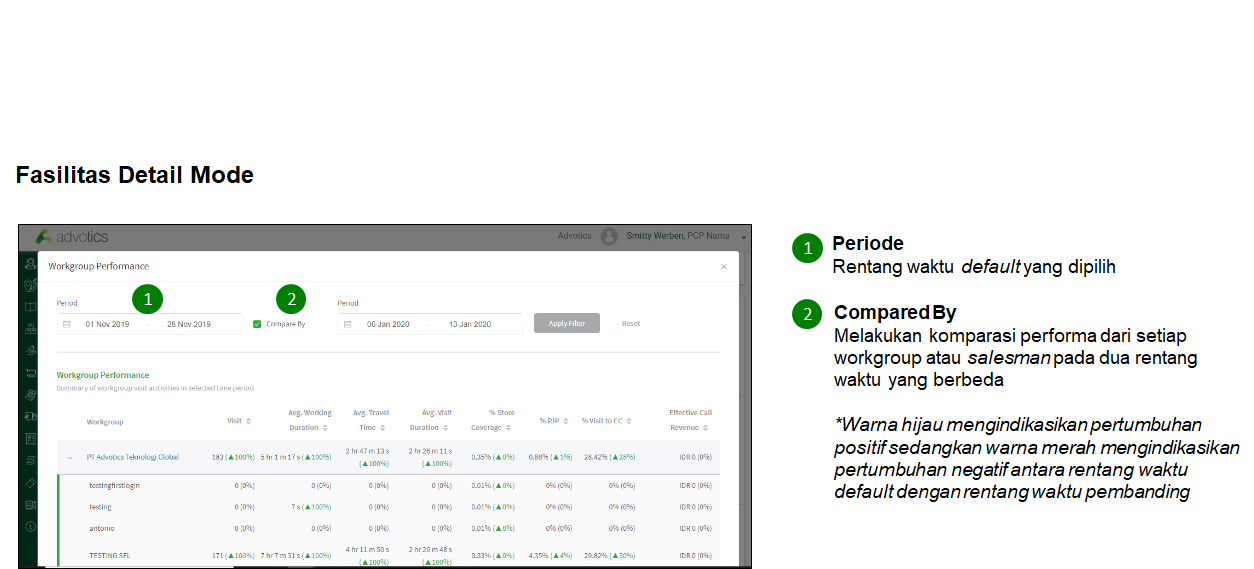Sort by Avg. Working Duration arrows
The image size is (1254, 569).
tap(325, 428)
